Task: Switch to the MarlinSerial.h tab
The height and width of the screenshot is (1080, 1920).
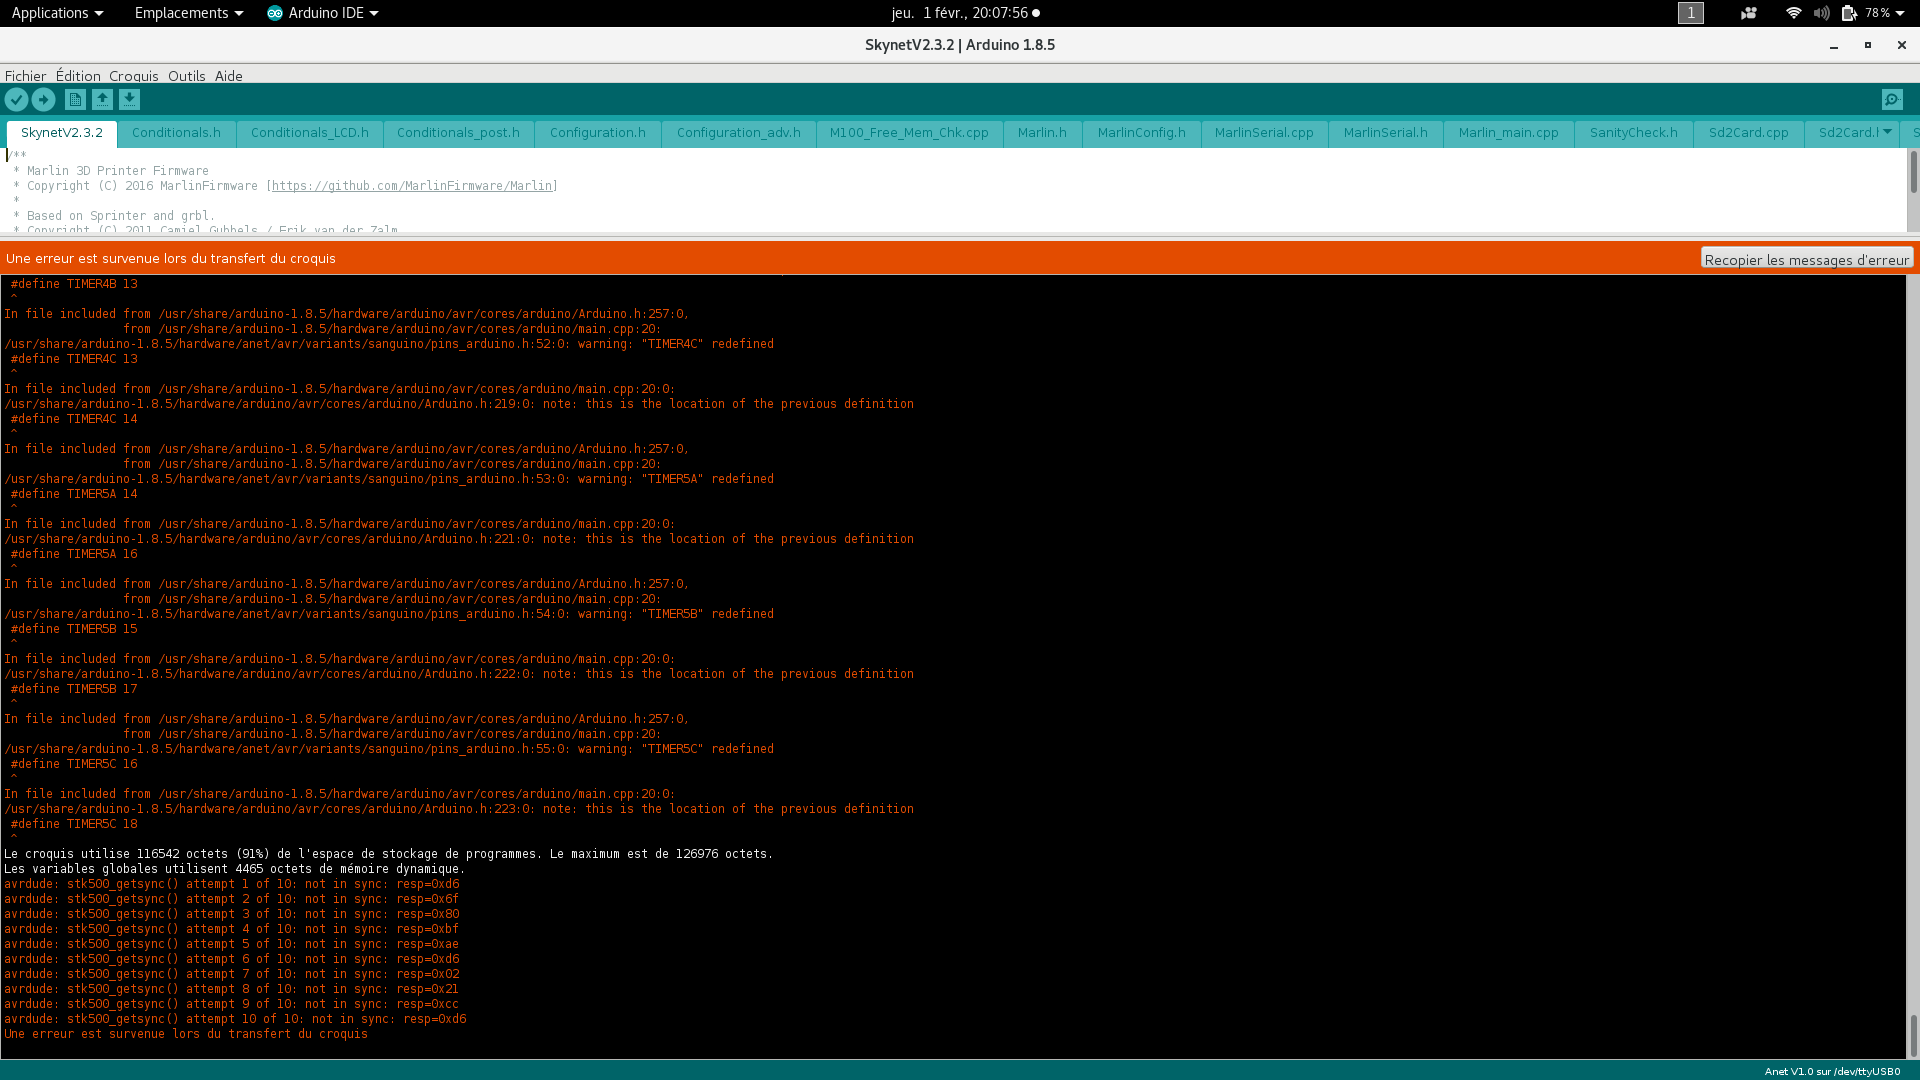Action: click(1385, 133)
